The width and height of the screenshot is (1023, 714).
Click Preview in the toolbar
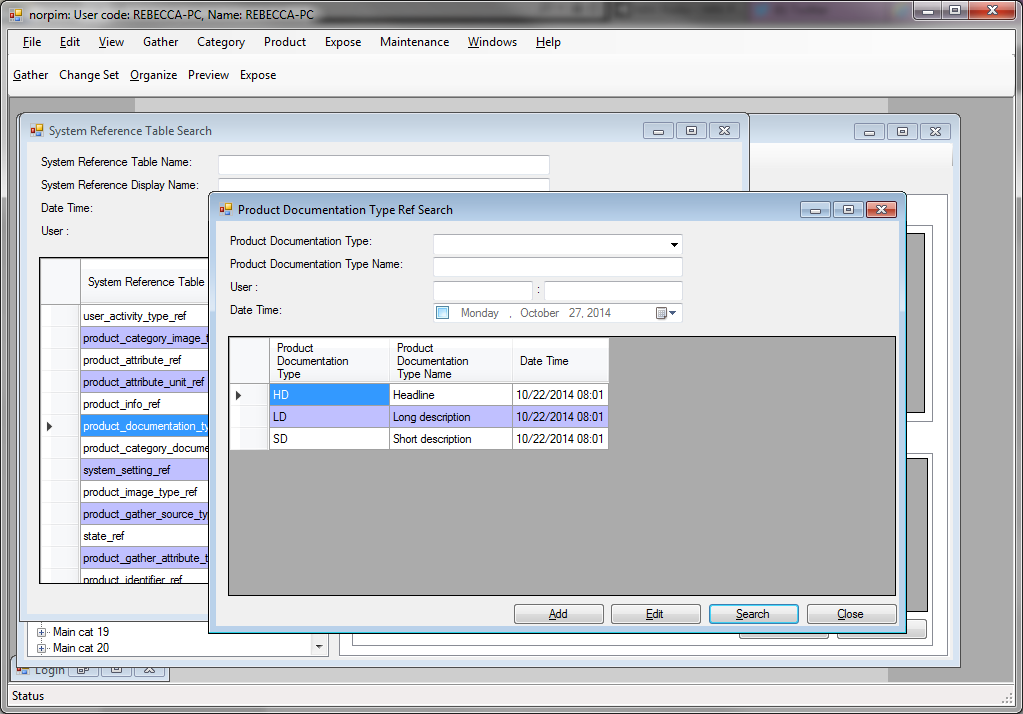(208, 75)
